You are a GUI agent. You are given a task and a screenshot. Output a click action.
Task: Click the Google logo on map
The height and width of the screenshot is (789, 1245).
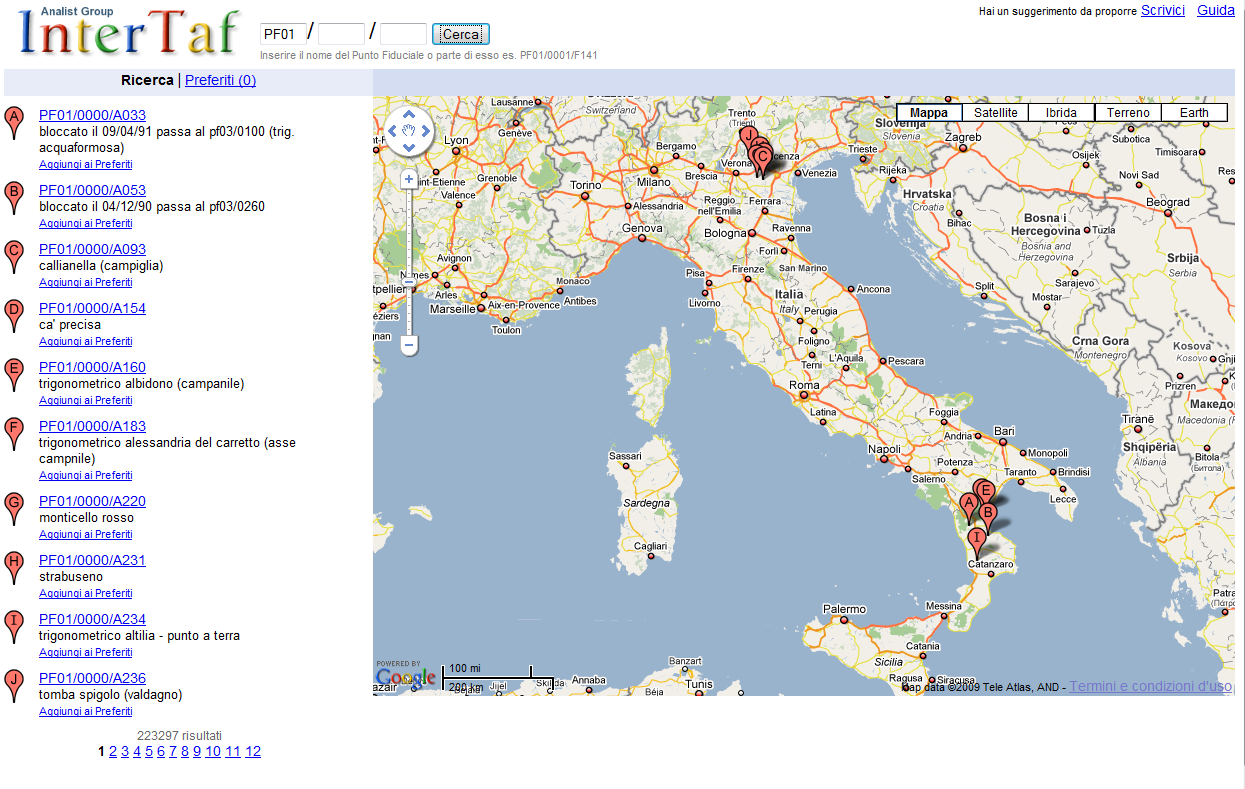[406, 678]
